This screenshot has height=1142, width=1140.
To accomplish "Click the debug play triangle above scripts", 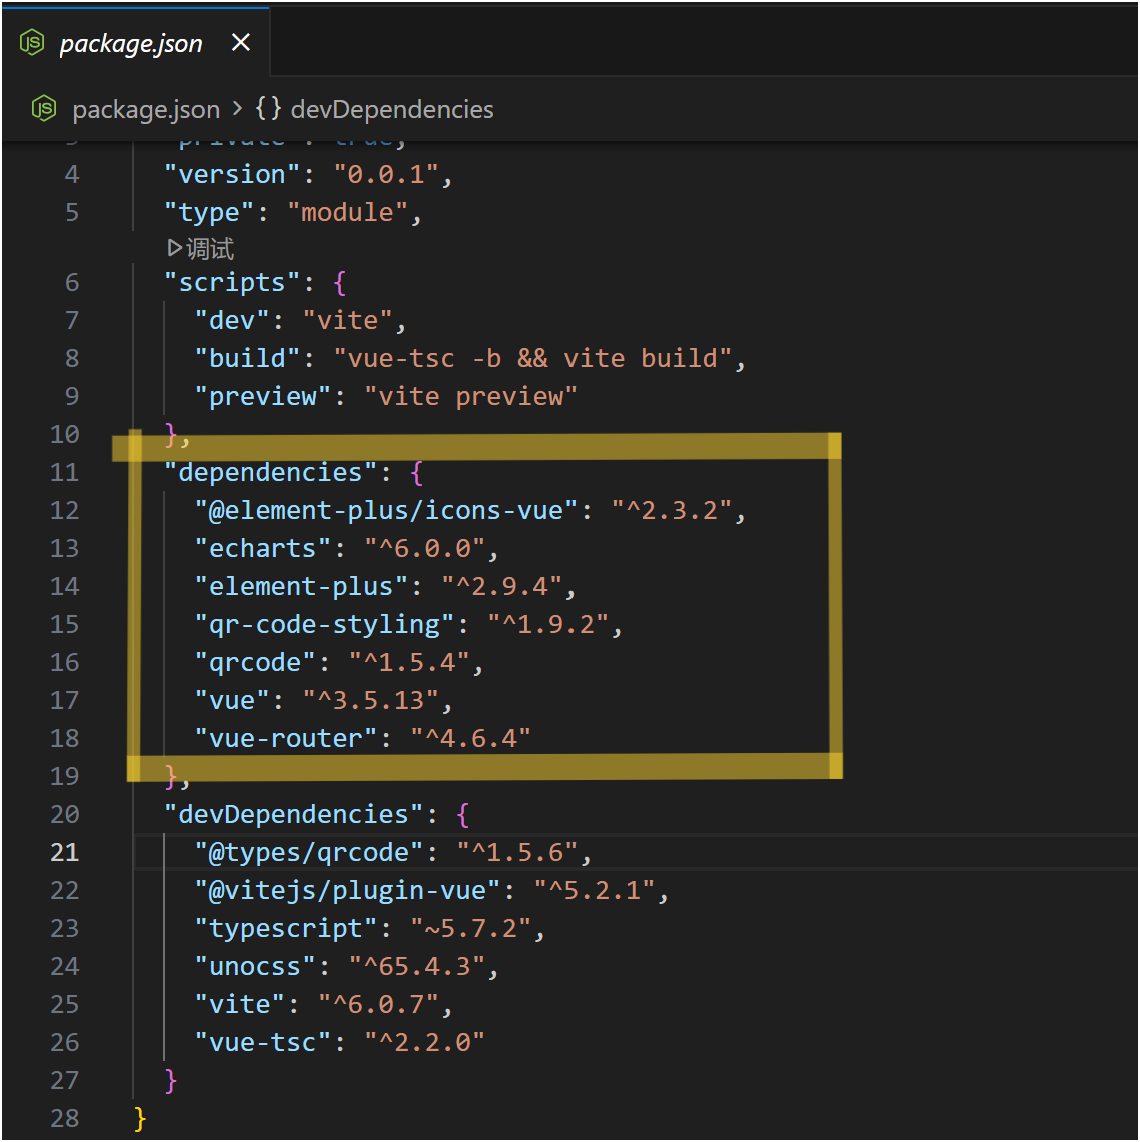I will pos(174,248).
